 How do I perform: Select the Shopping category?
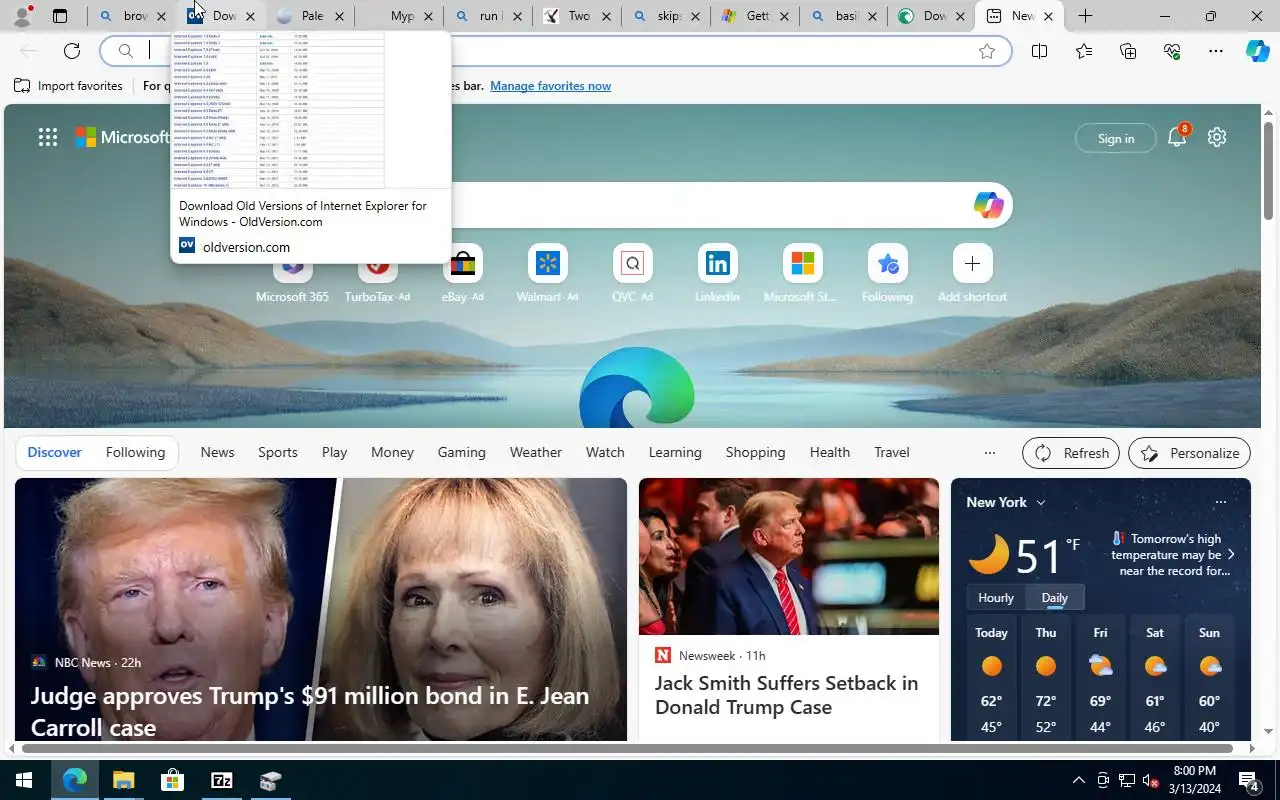pos(755,452)
